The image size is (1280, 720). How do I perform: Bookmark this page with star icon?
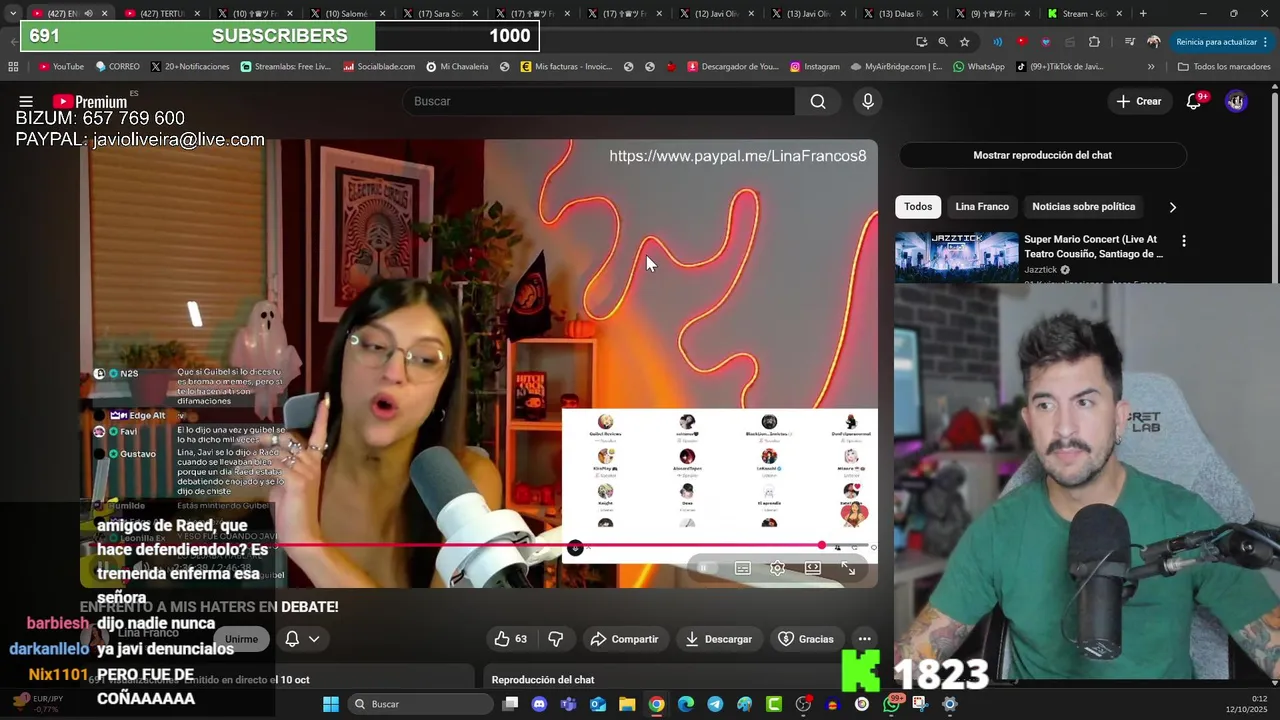pos(965,42)
